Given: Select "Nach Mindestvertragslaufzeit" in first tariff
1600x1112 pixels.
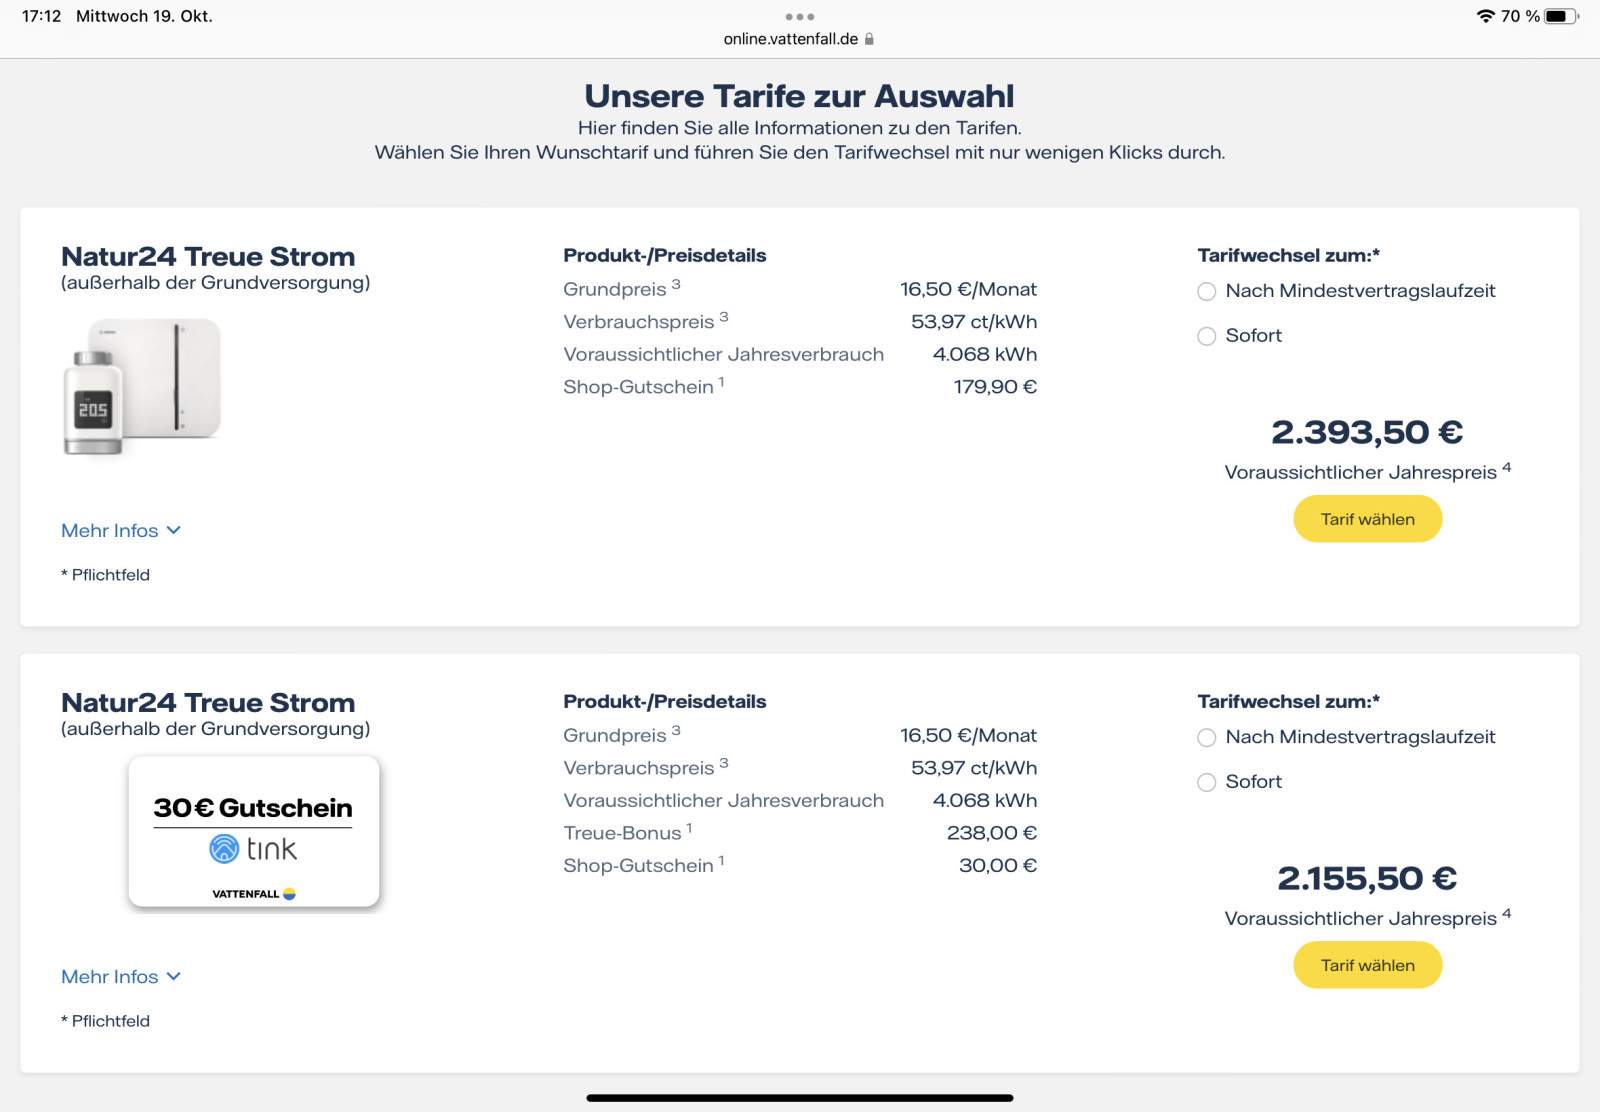Looking at the screenshot, I should (x=1207, y=291).
